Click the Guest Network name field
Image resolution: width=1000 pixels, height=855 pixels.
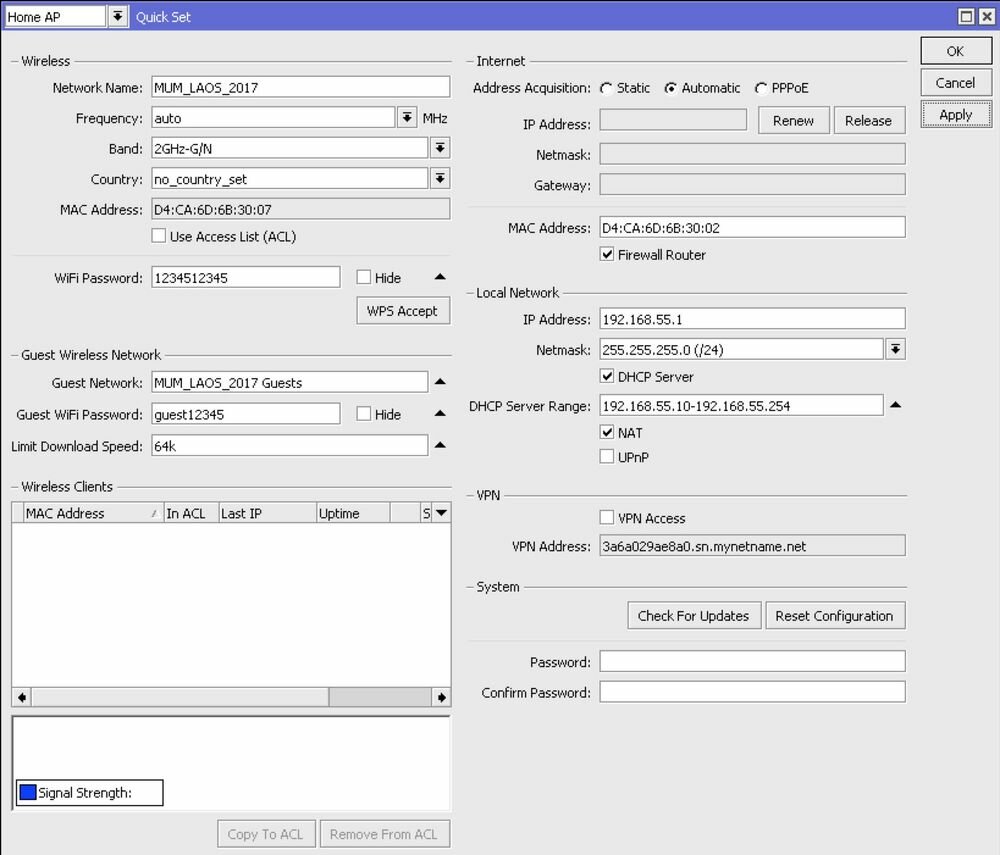pyautogui.click(x=290, y=383)
